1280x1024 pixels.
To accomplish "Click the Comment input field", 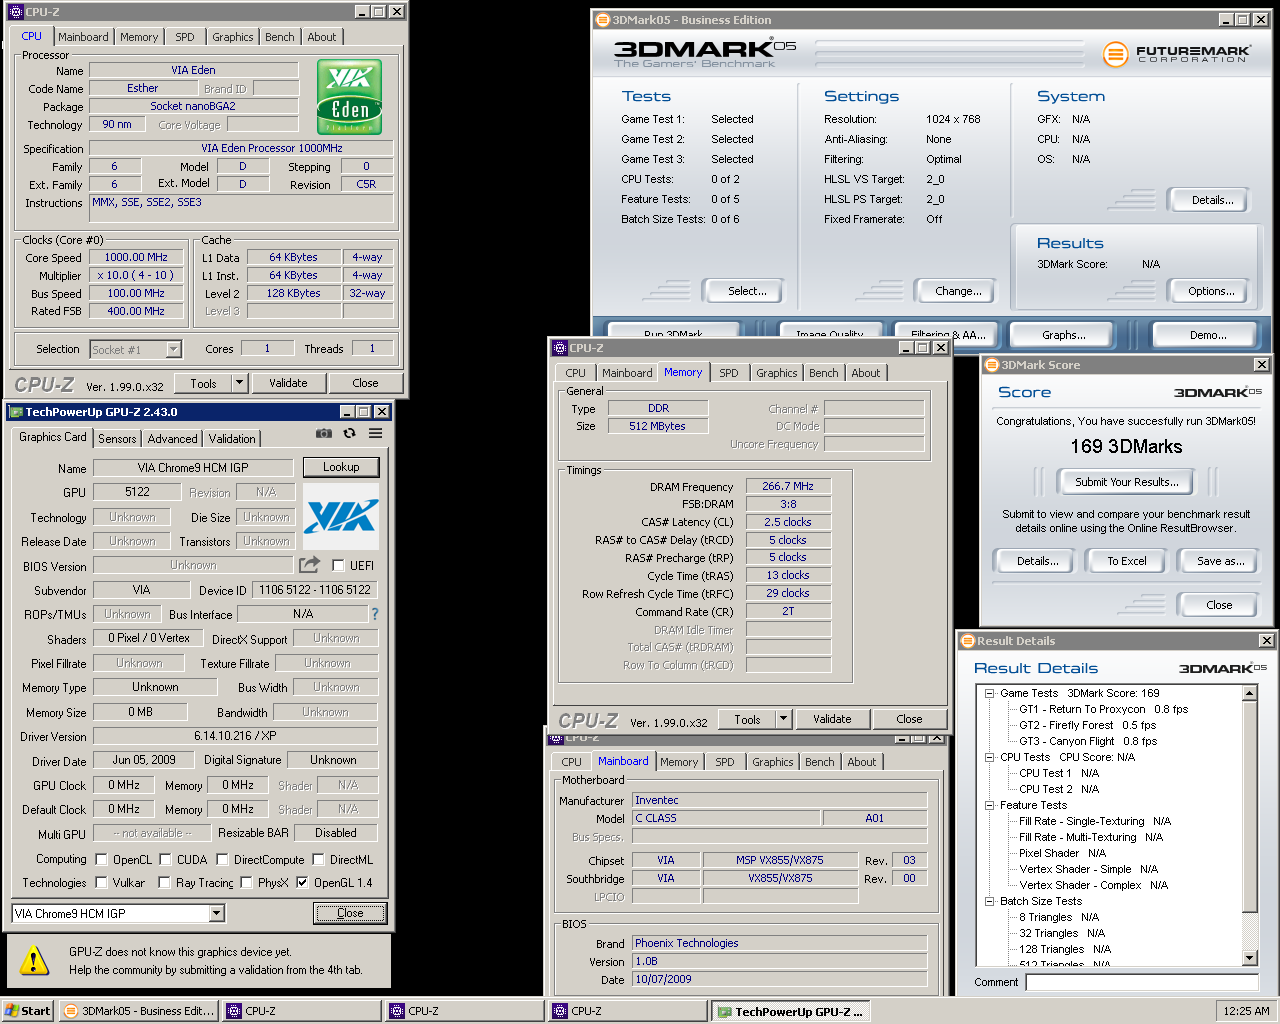I will click(1142, 982).
